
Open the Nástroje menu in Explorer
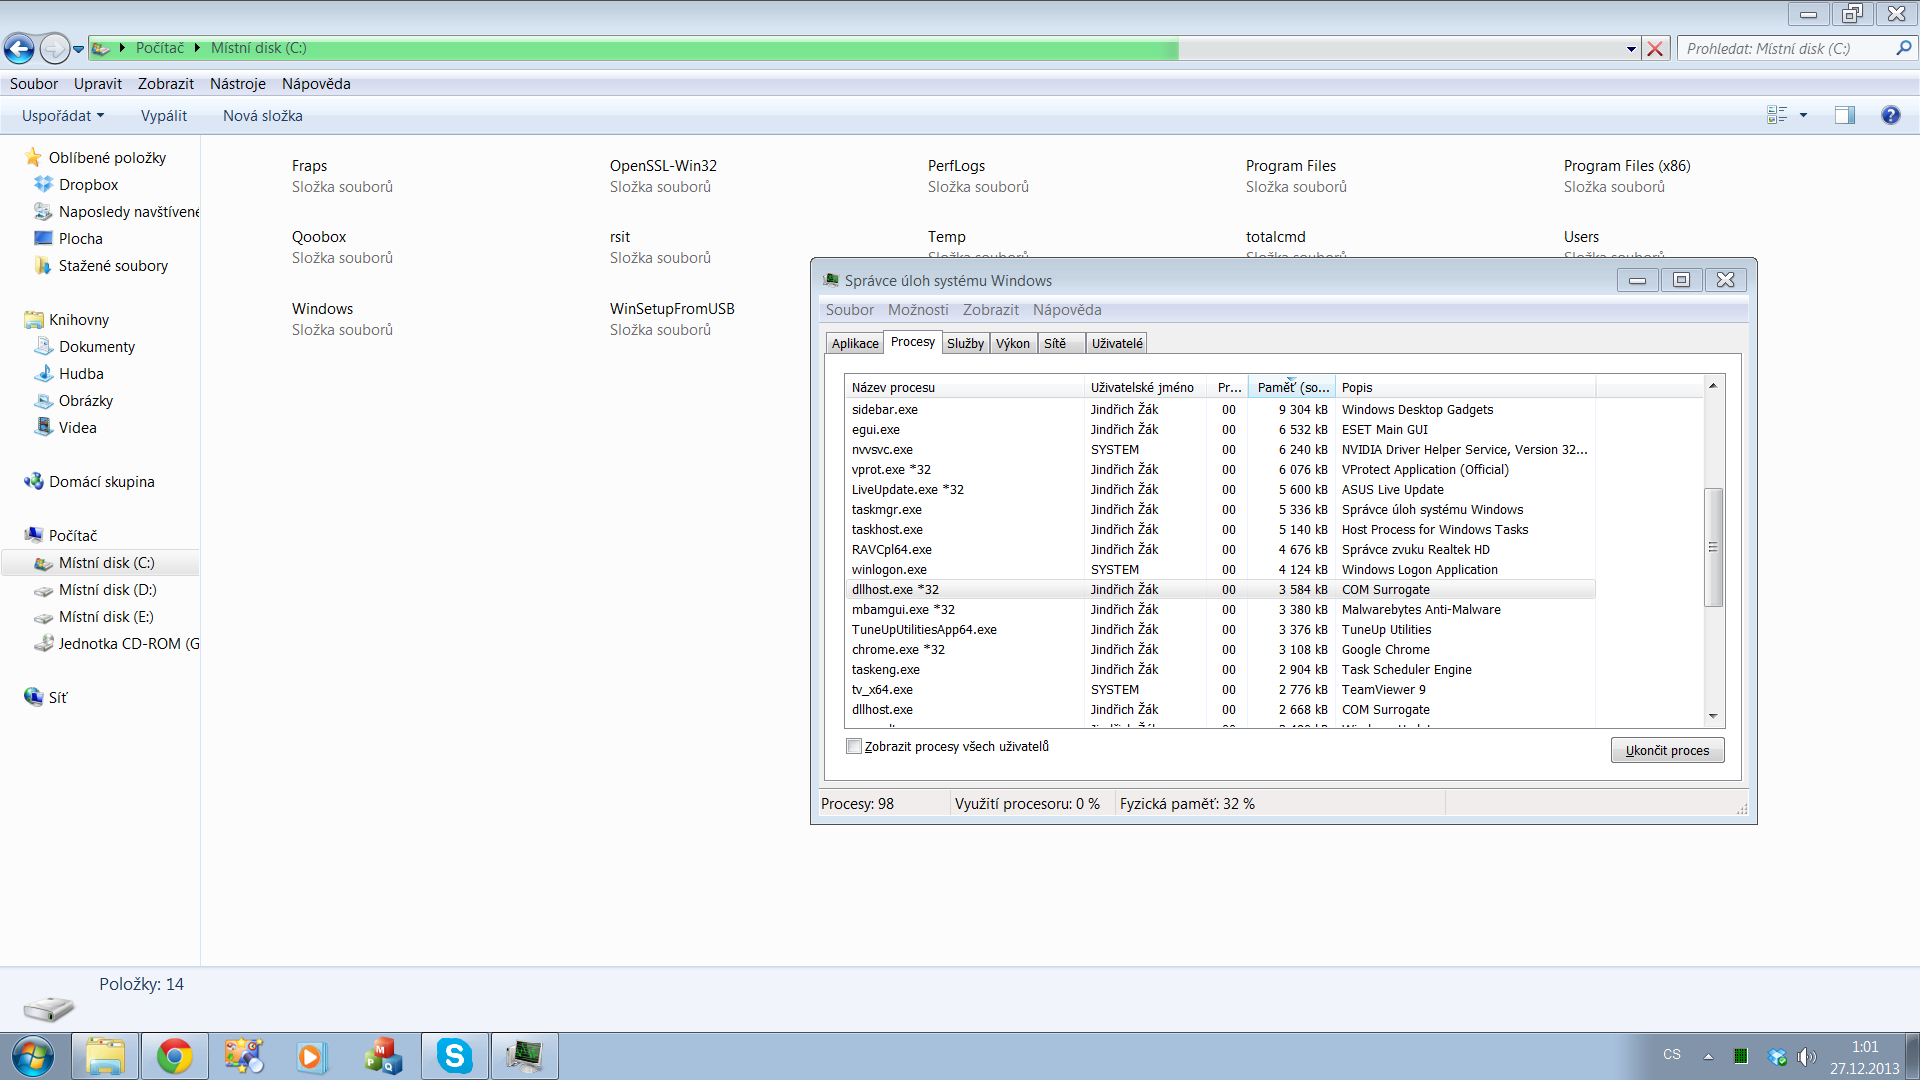tap(238, 84)
